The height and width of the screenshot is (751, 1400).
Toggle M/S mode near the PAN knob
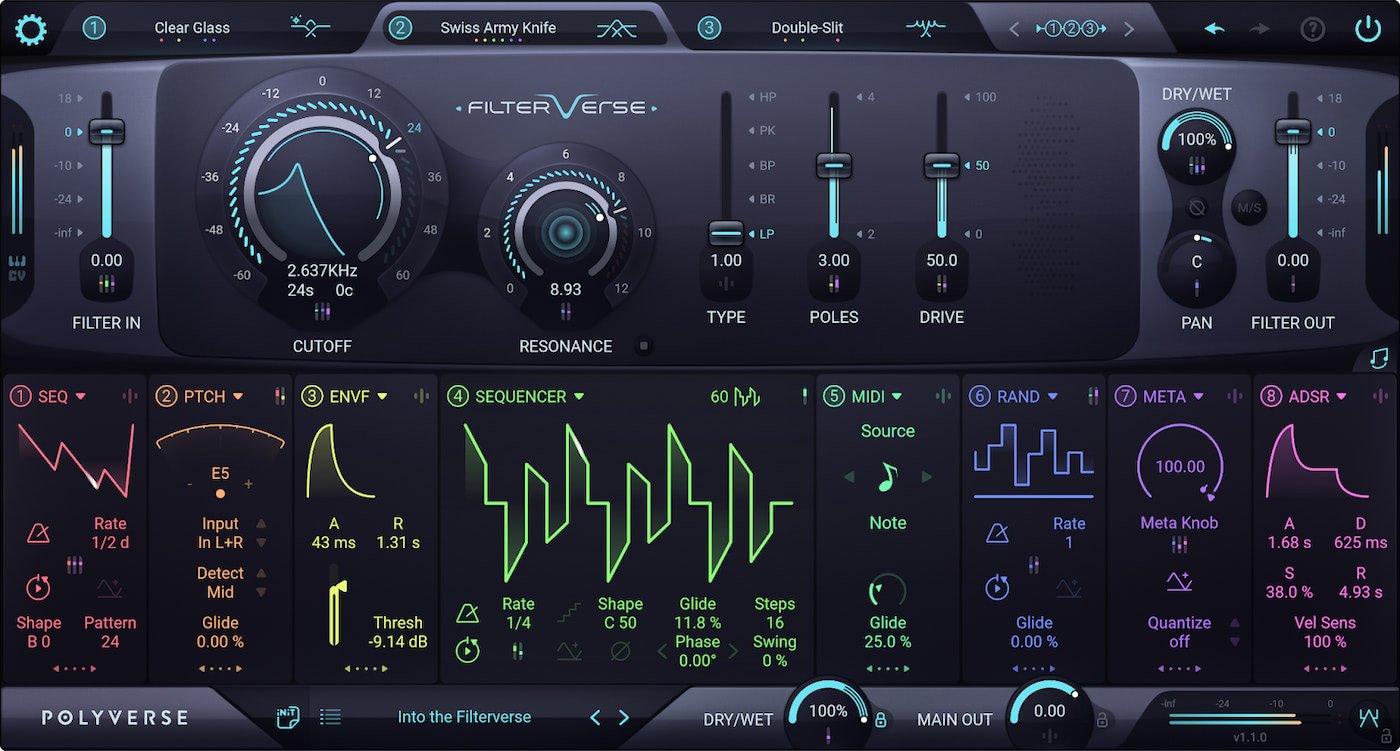point(1248,209)
